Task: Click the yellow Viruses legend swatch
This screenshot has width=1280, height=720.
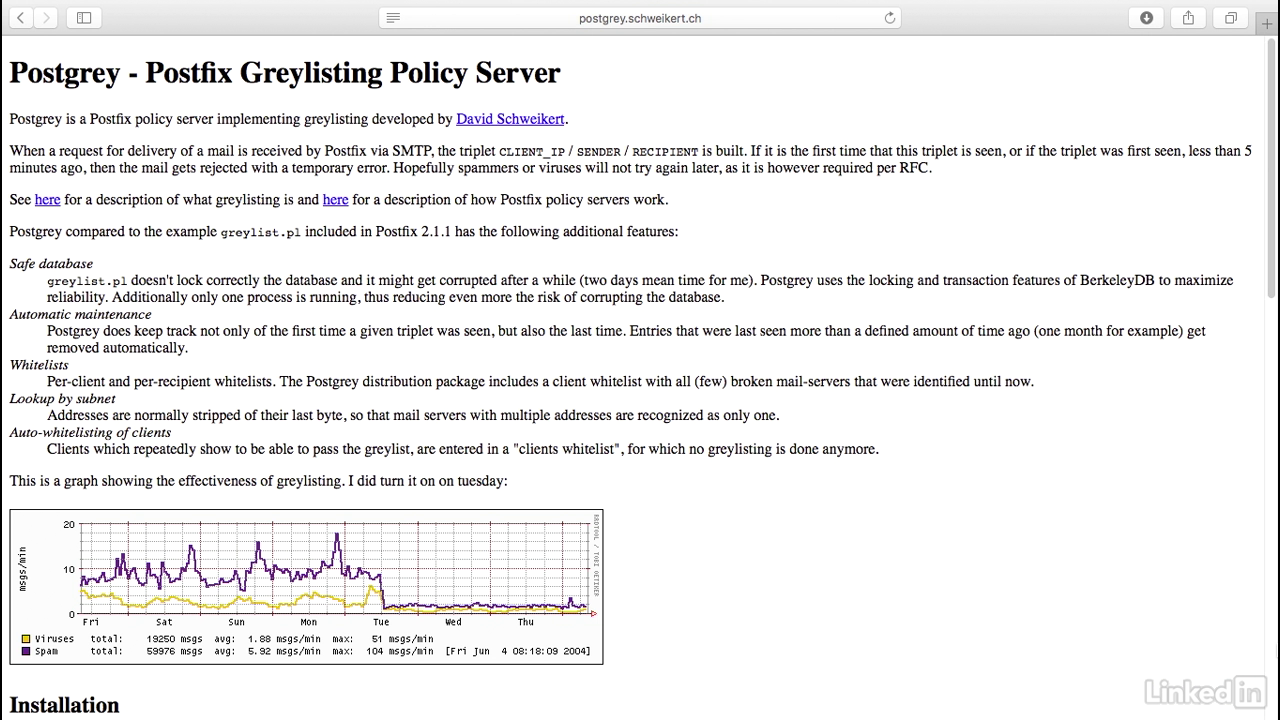Action: click(26, 639)
